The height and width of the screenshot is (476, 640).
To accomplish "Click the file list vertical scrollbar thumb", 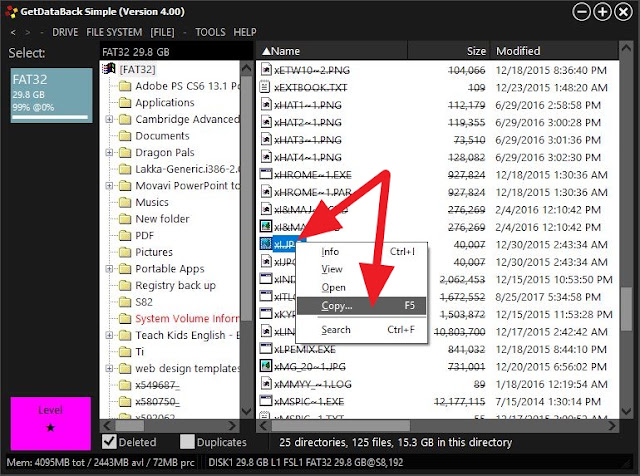I will point(626,309).
